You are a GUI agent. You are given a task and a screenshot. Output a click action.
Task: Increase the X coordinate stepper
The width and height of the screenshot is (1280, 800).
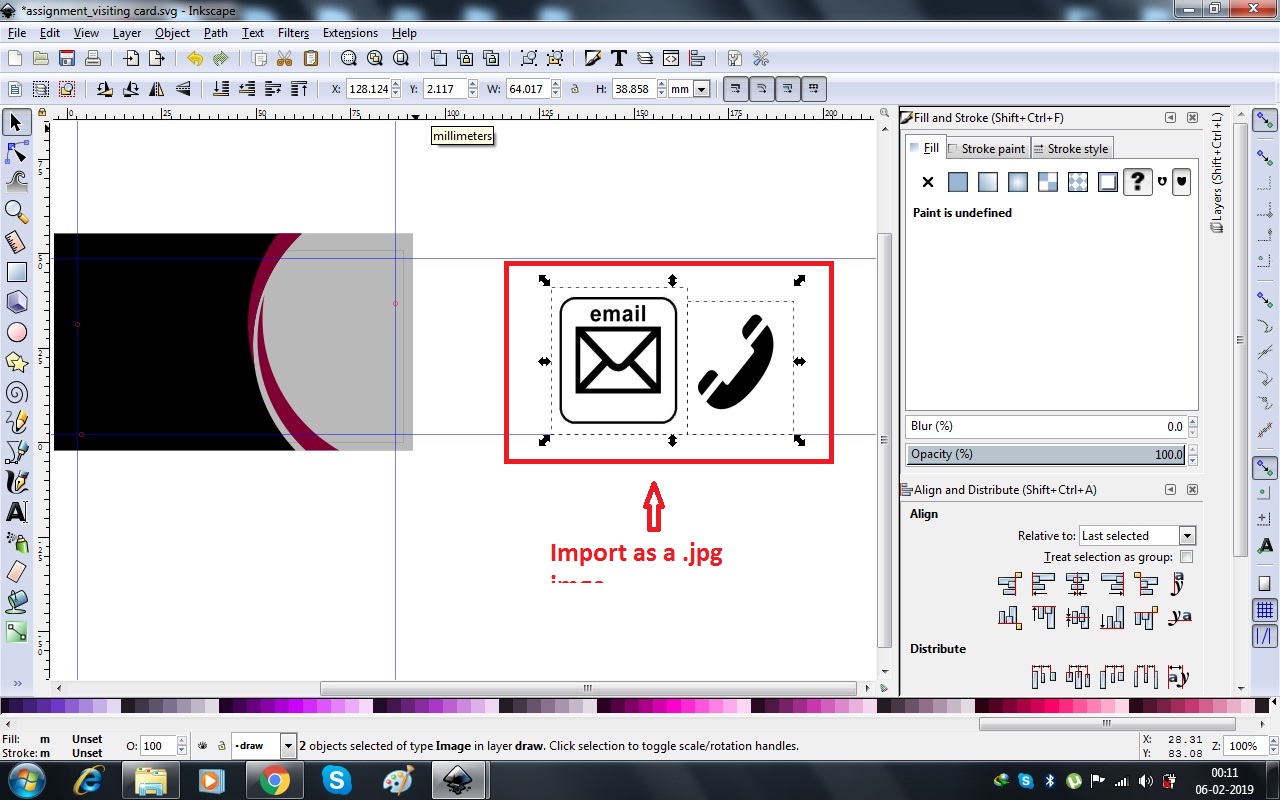coord(396,84)
